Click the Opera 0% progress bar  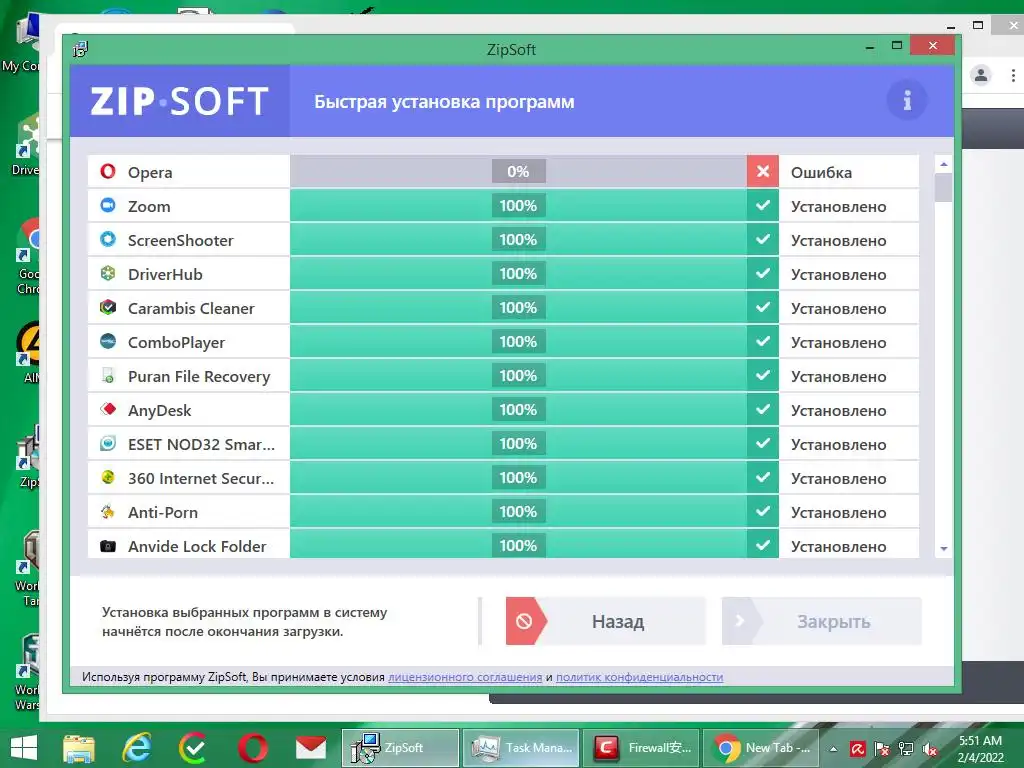point(519,172)
